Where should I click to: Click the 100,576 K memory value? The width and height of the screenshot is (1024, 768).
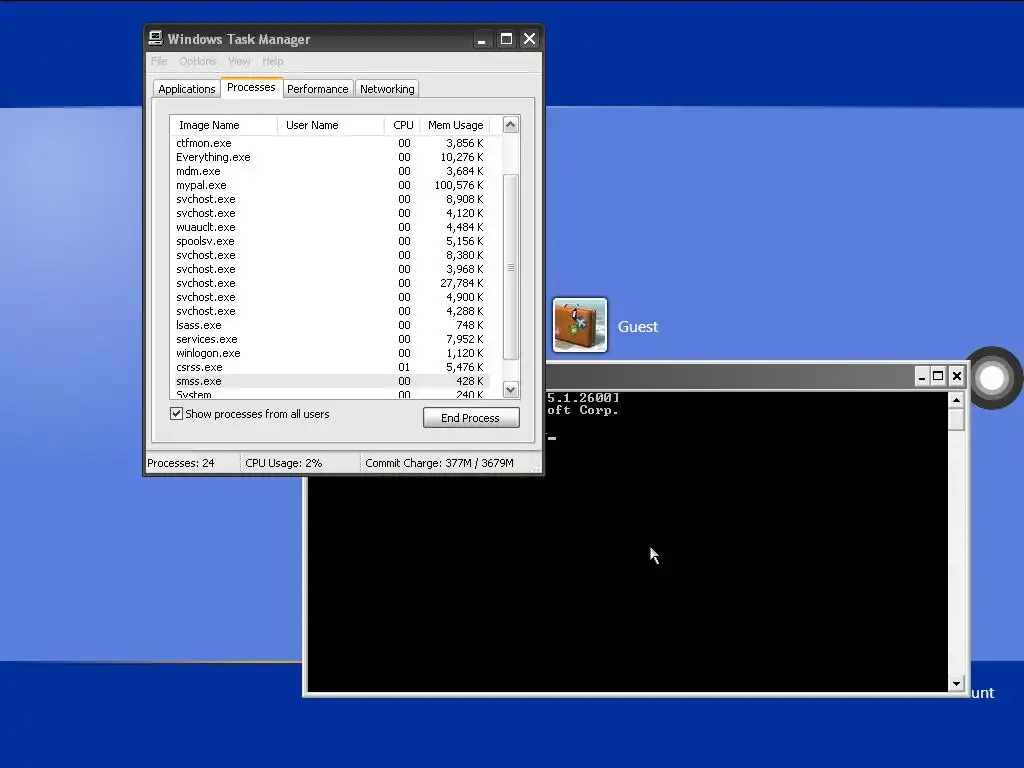459,185
